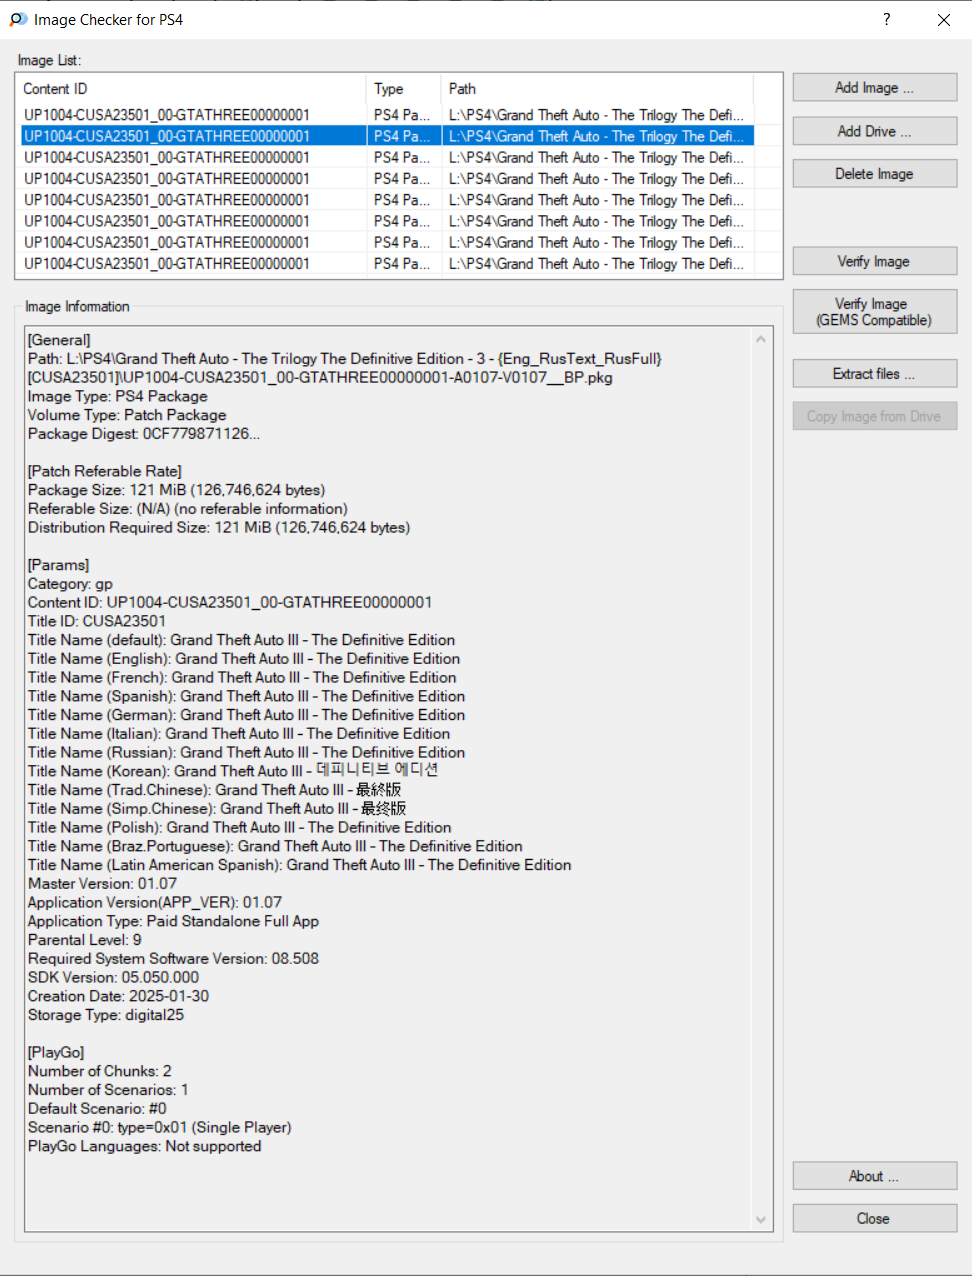Click the 'Title Name (French)' line
The width and height of the screenshot is (972, 1276).
coord(242,677)
